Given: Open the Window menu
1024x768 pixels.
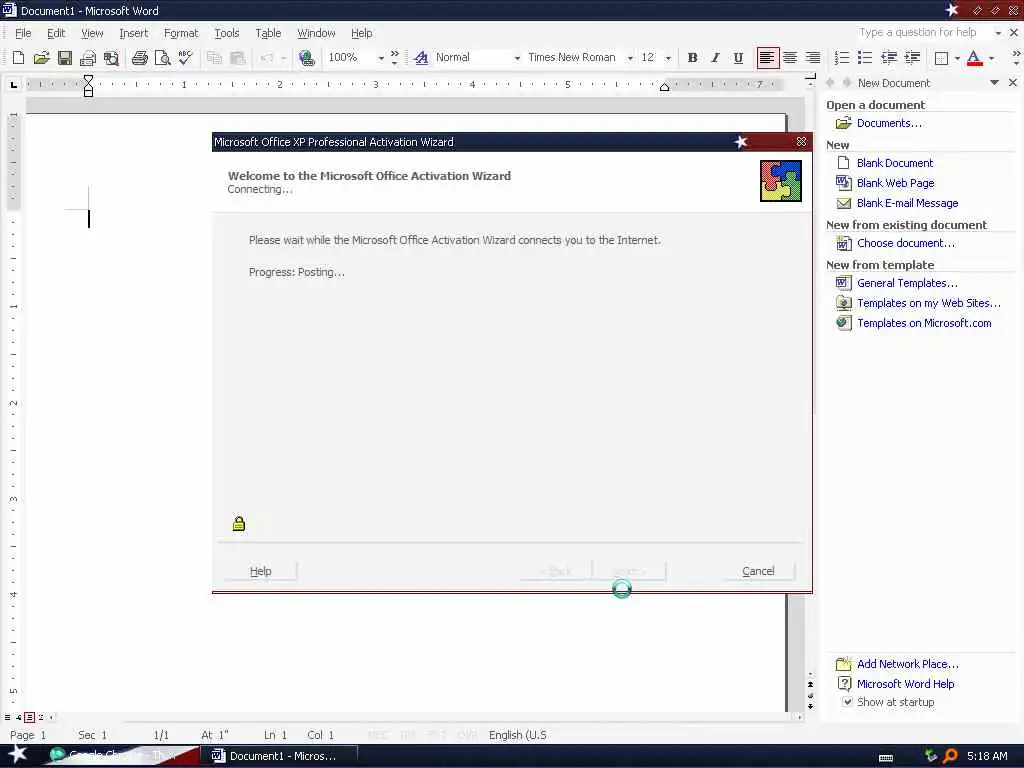Looking at the screenshot, I should pyautogui.click(x=316, y=33).
